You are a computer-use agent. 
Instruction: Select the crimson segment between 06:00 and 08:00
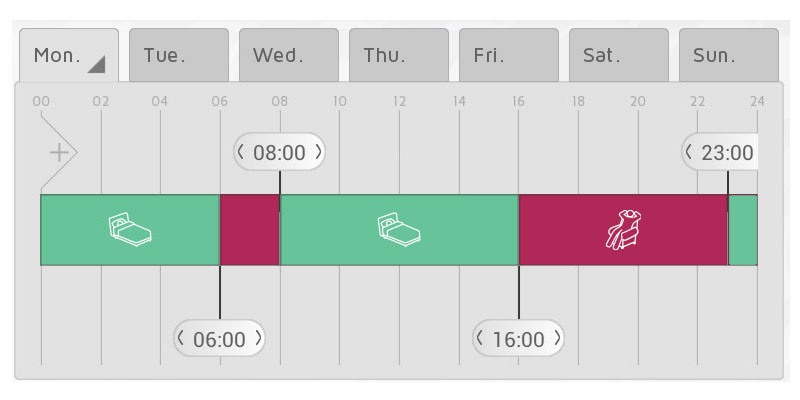[x=249, y=230]
